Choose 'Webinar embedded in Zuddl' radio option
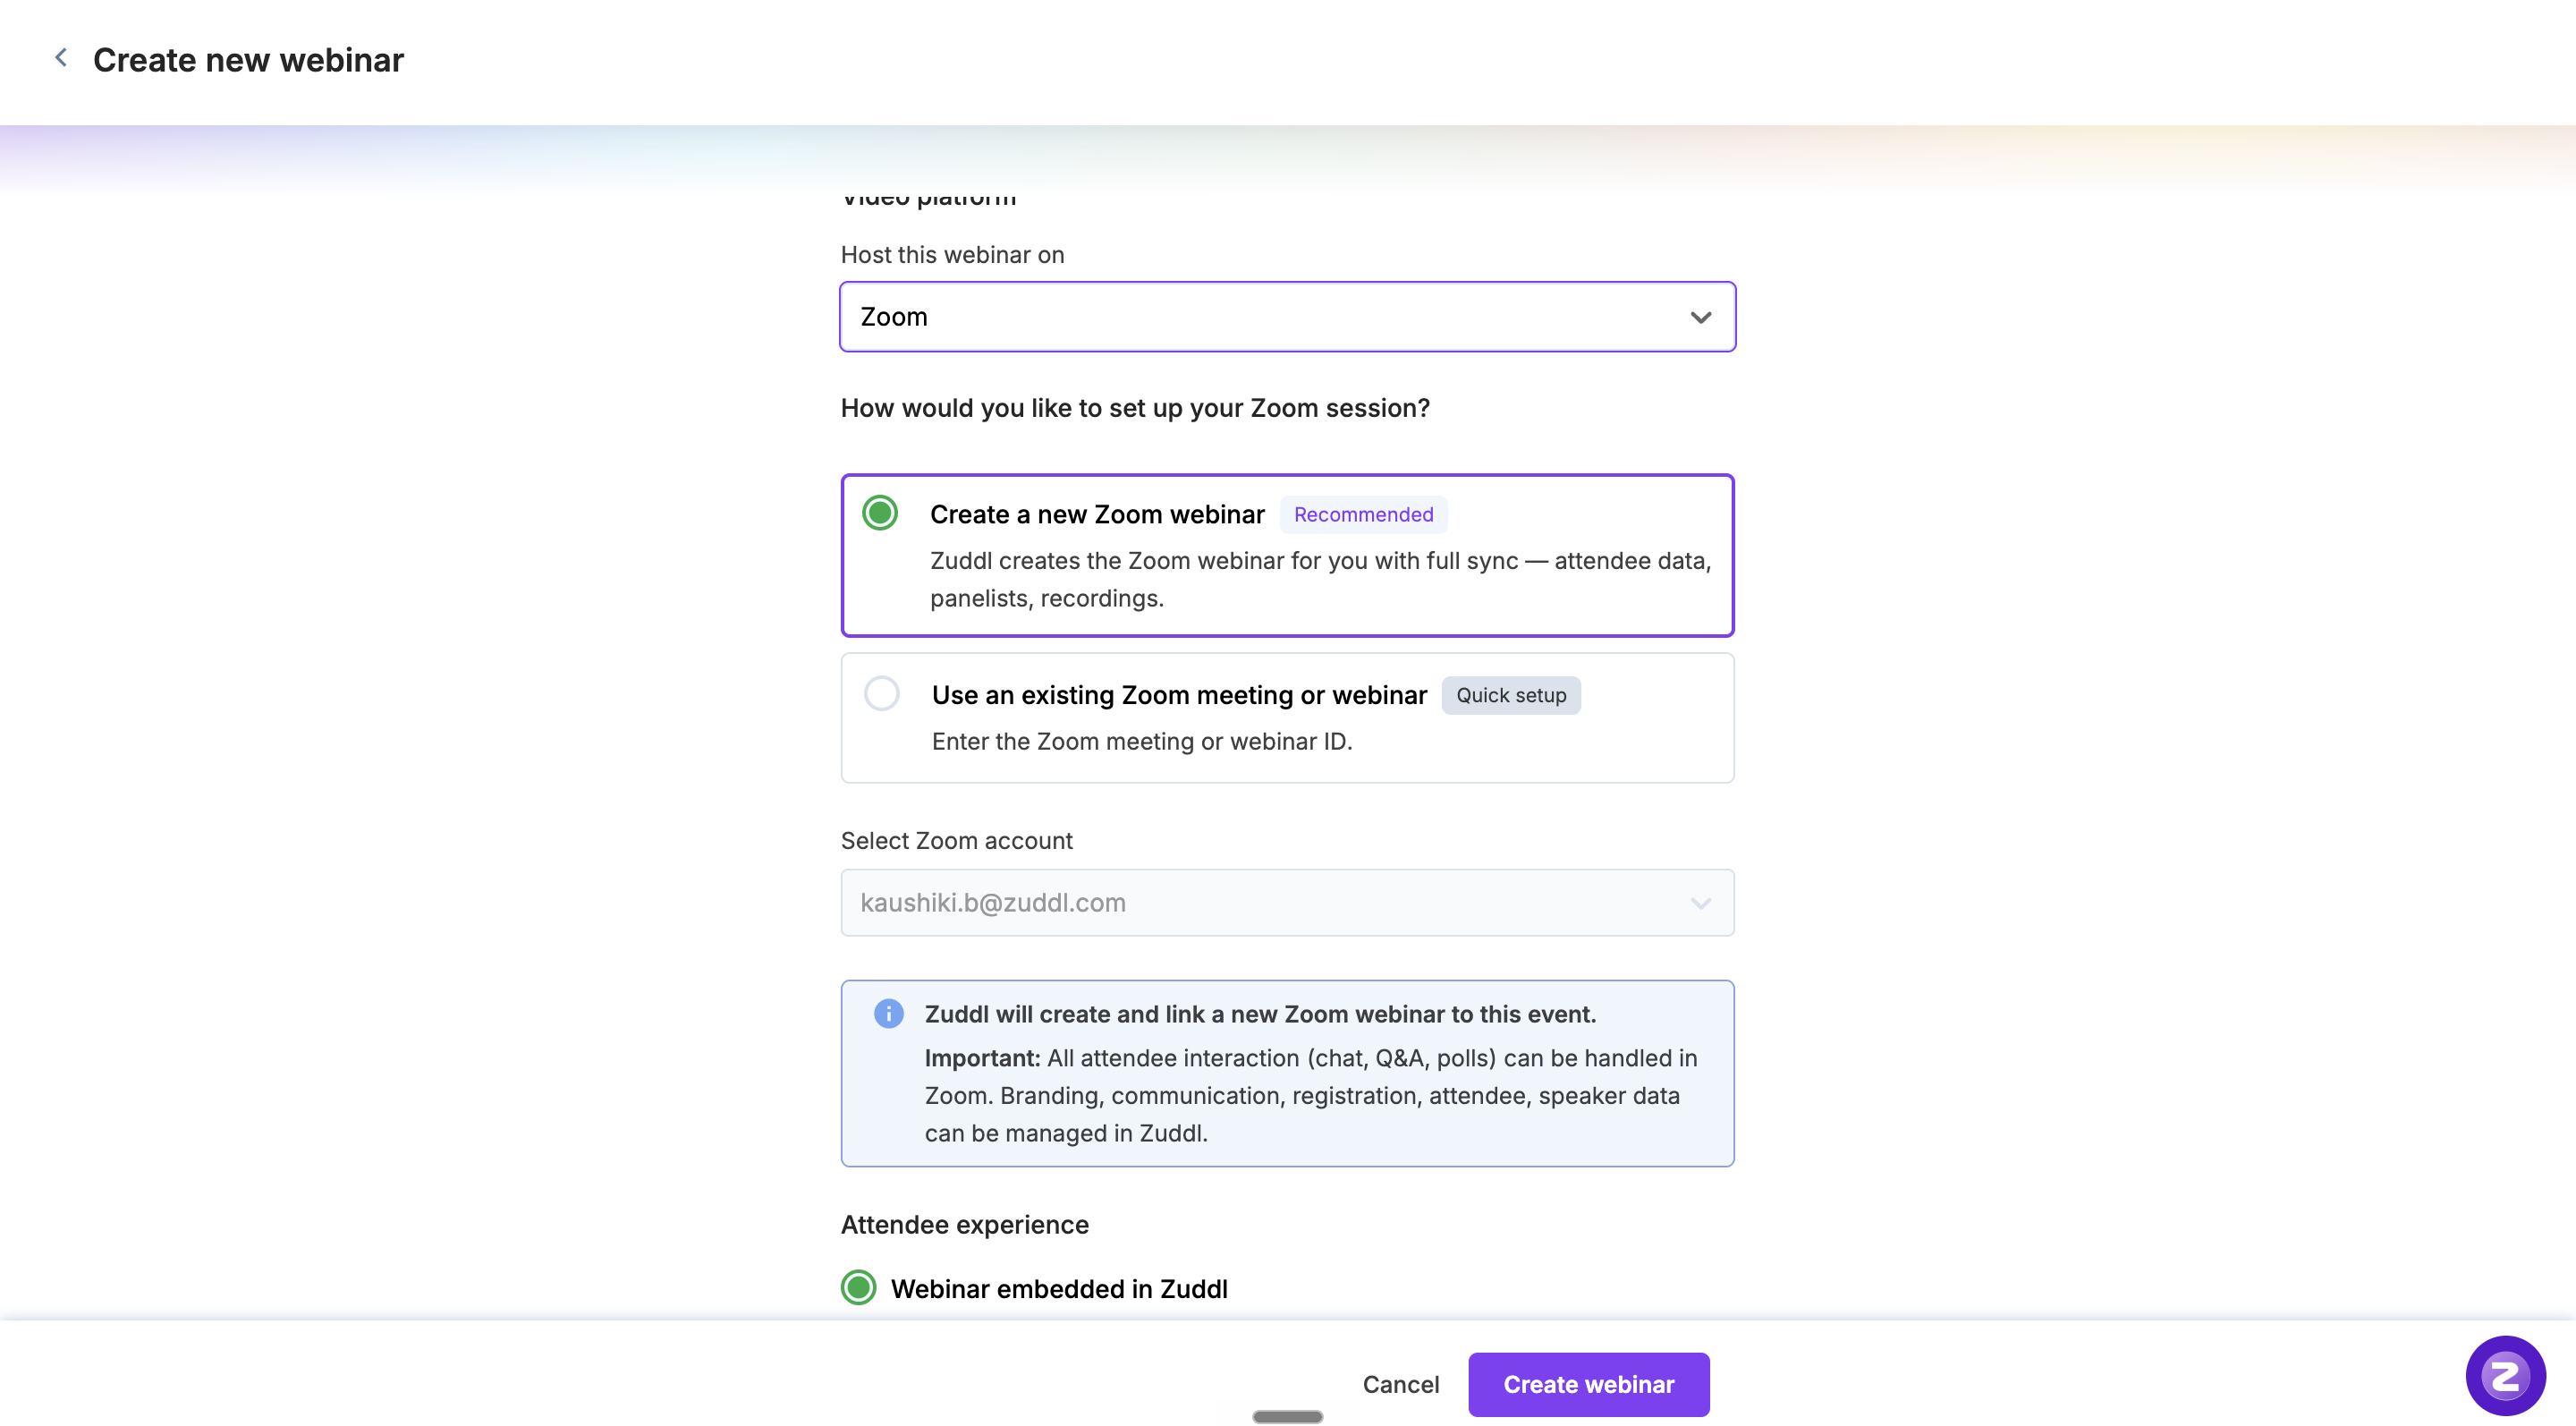 tap(858, 1288)
